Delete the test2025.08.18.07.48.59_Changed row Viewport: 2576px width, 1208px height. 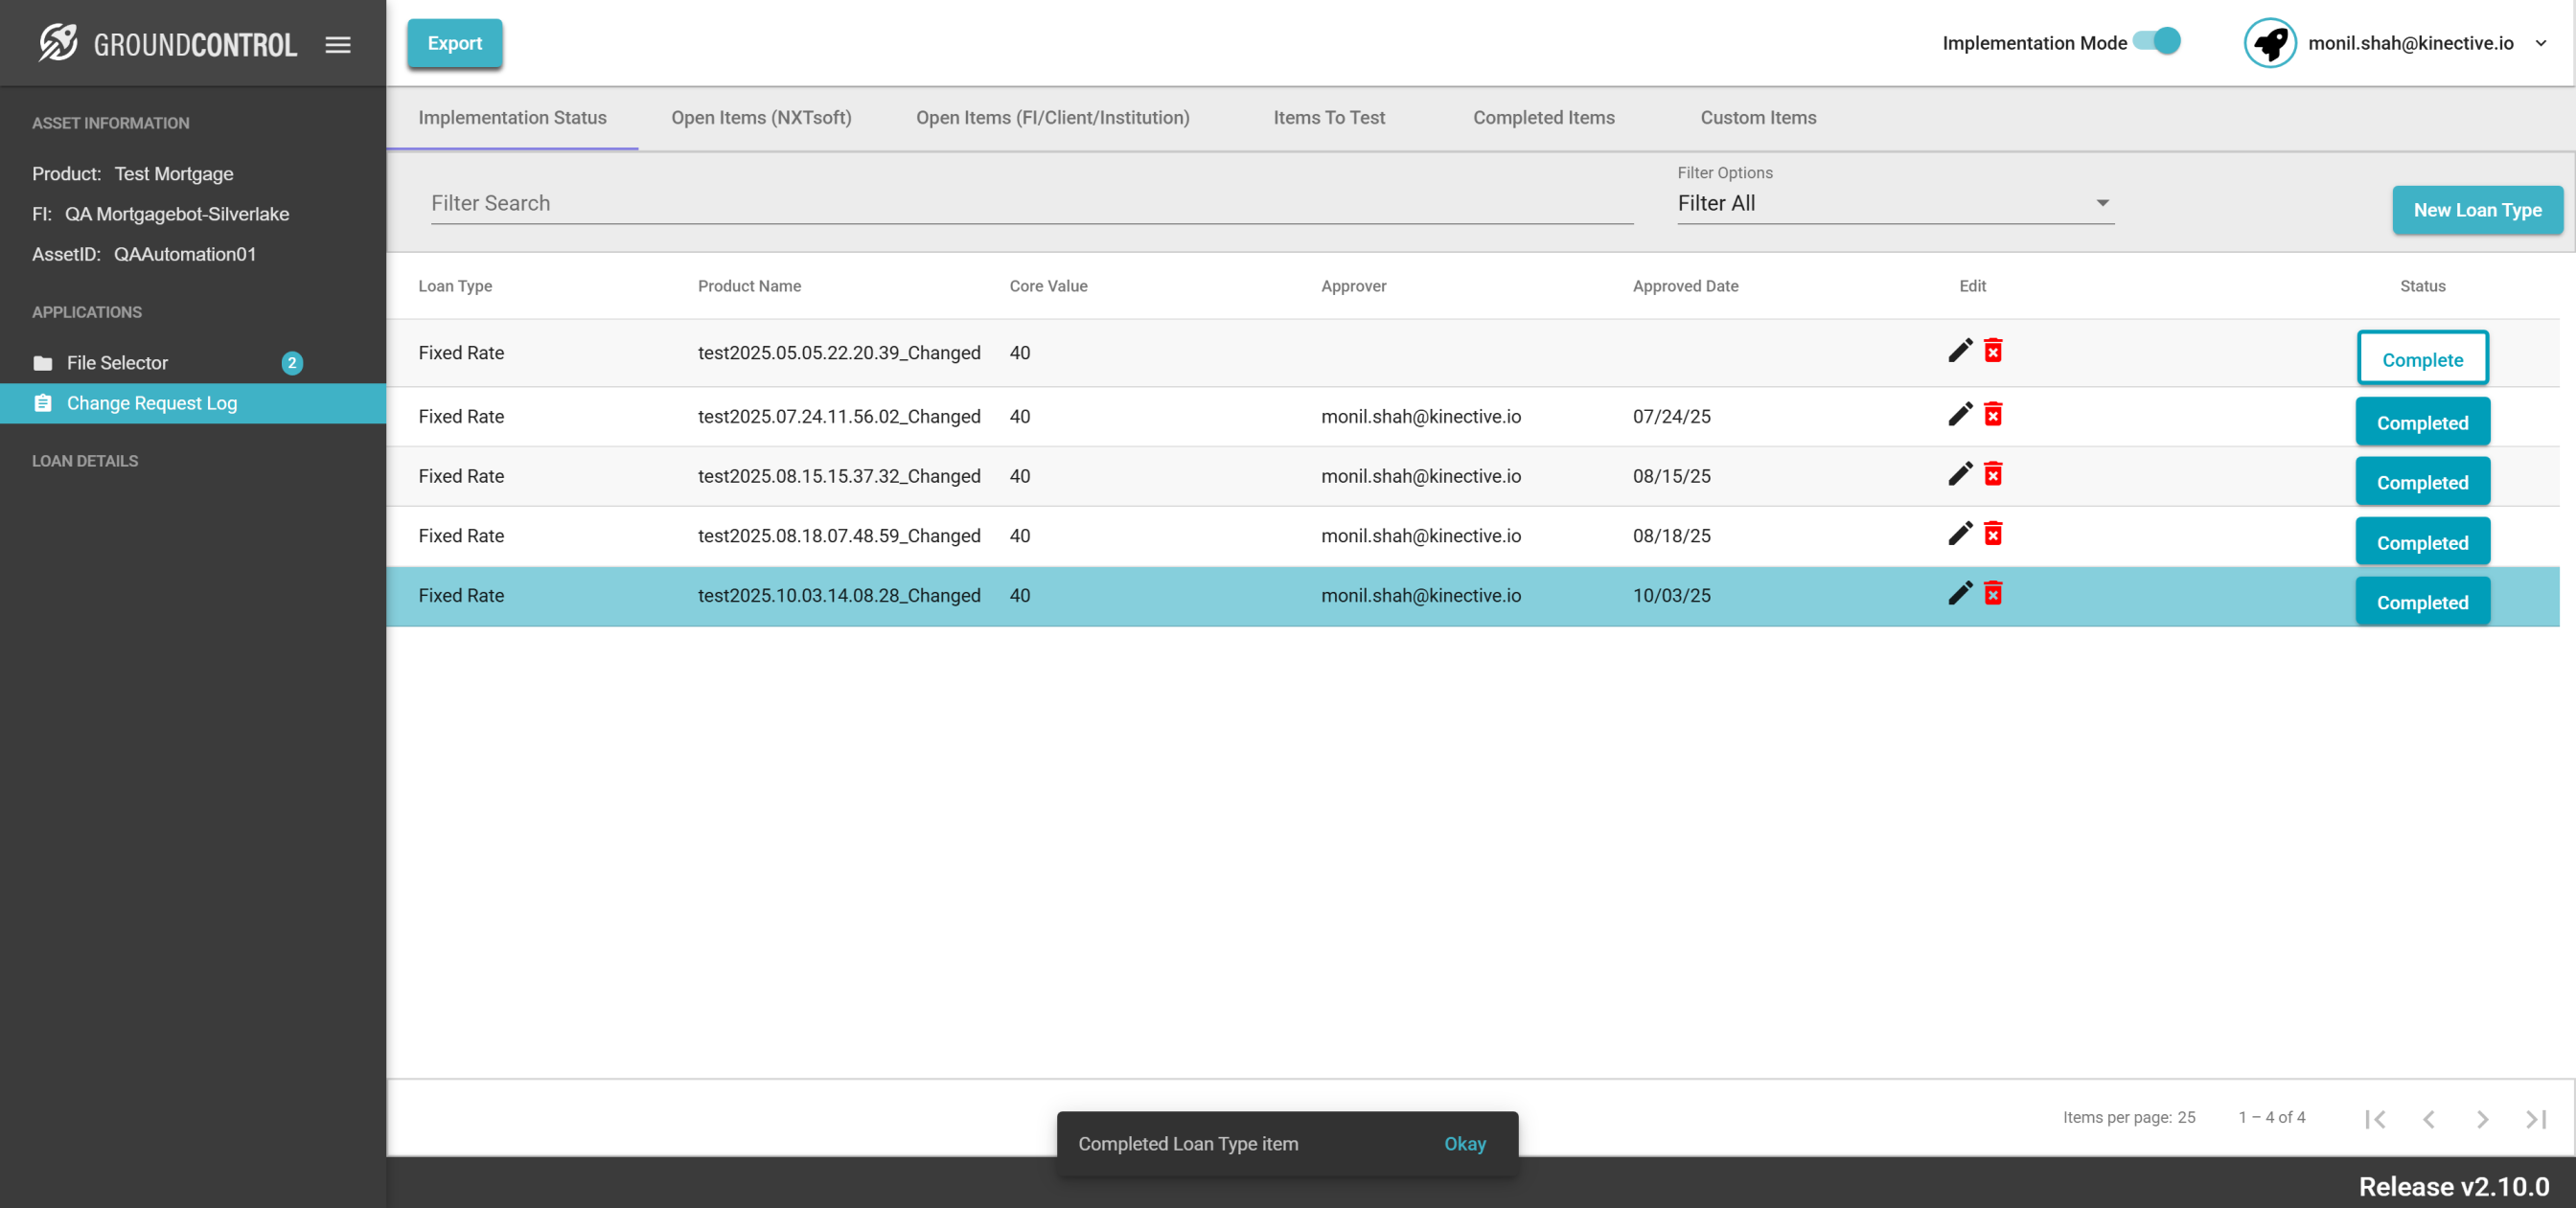1993,534
